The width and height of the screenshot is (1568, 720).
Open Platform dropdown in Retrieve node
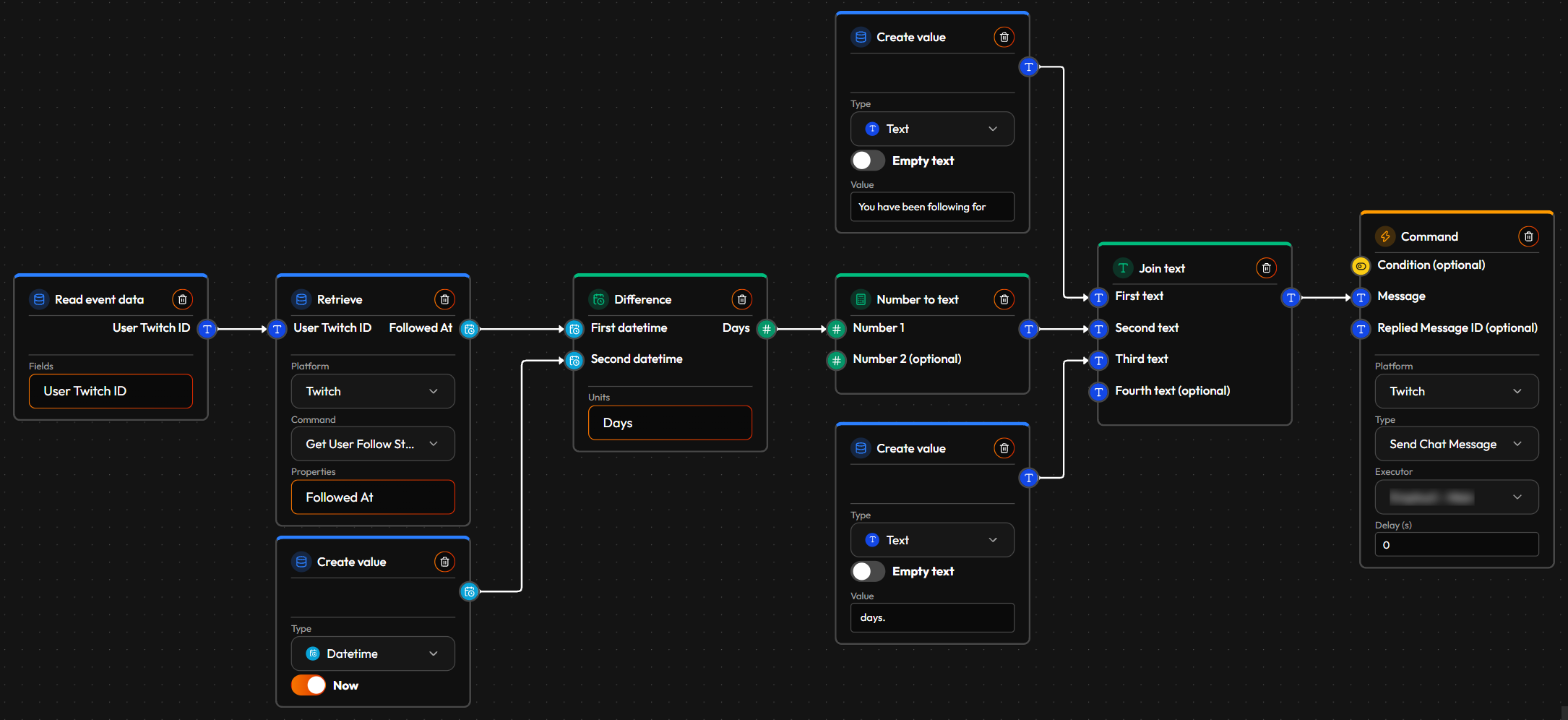[372, 391]
